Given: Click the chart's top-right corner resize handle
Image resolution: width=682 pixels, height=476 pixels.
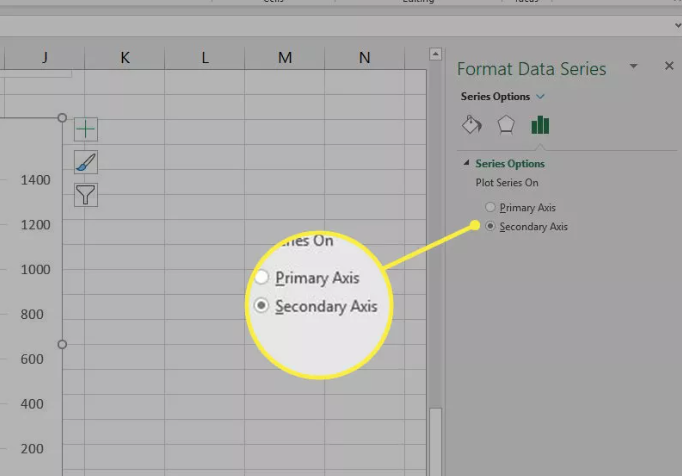Looking at the screenshot, I should coord(62,118).
